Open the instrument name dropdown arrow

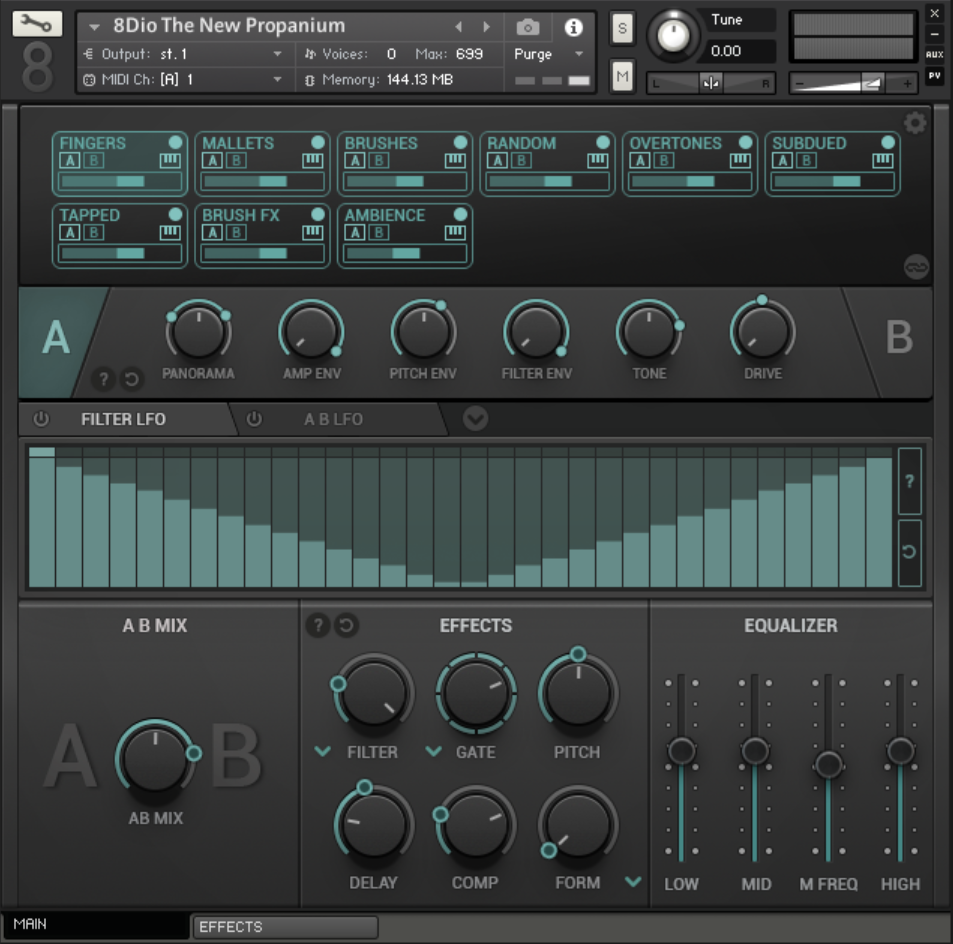pyautogui.click(x=94, y=27)
